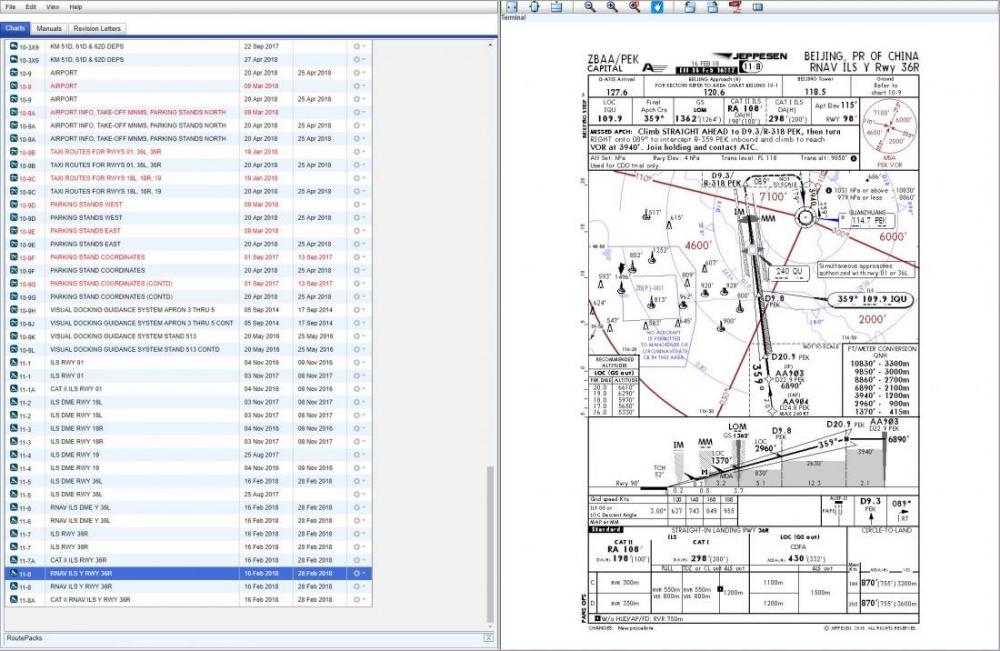Click the chart list vertical scrollbar thumb
Viewport: 1000px width, 651px height.
(490, 545)
